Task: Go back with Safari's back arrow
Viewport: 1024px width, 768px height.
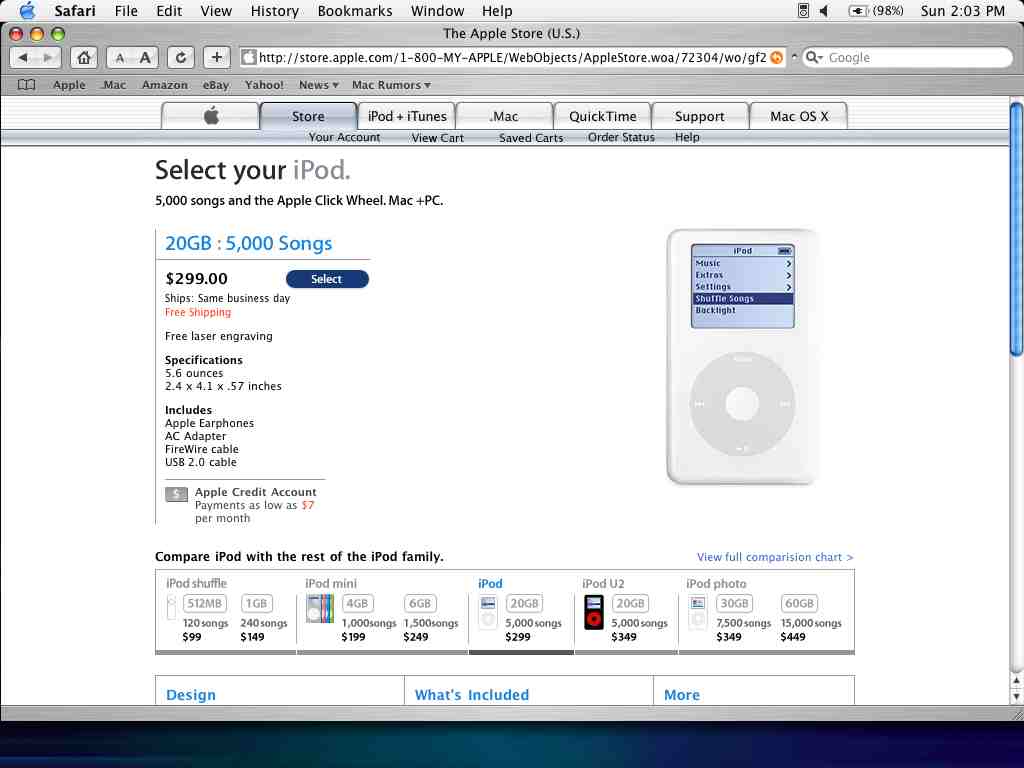Action: [24, 57]
